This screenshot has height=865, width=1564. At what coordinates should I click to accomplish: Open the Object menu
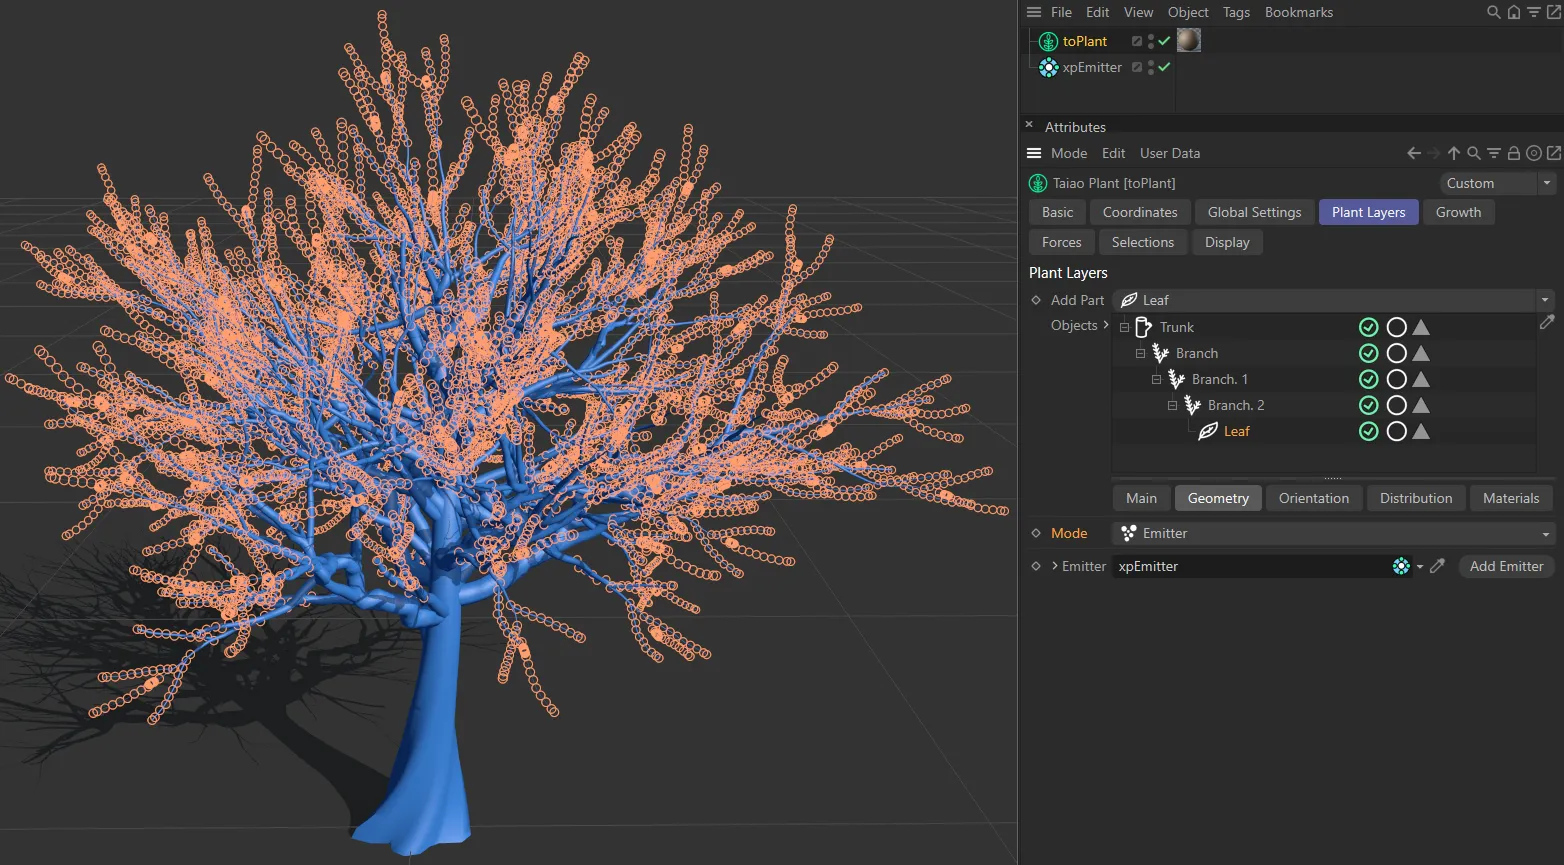tap(1187, 12)
